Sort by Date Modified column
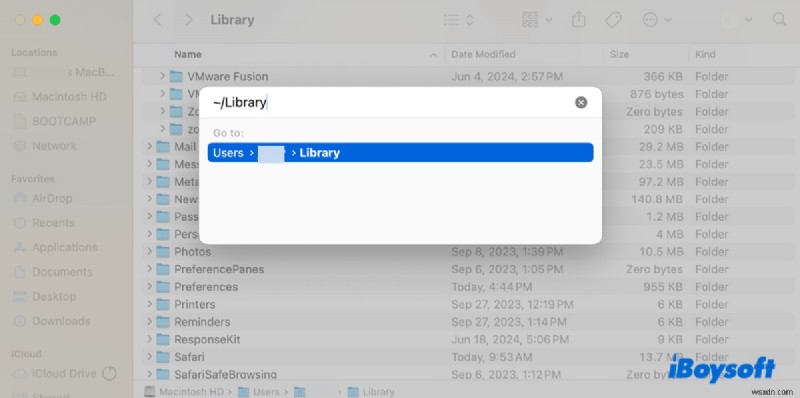 [483, 54]
